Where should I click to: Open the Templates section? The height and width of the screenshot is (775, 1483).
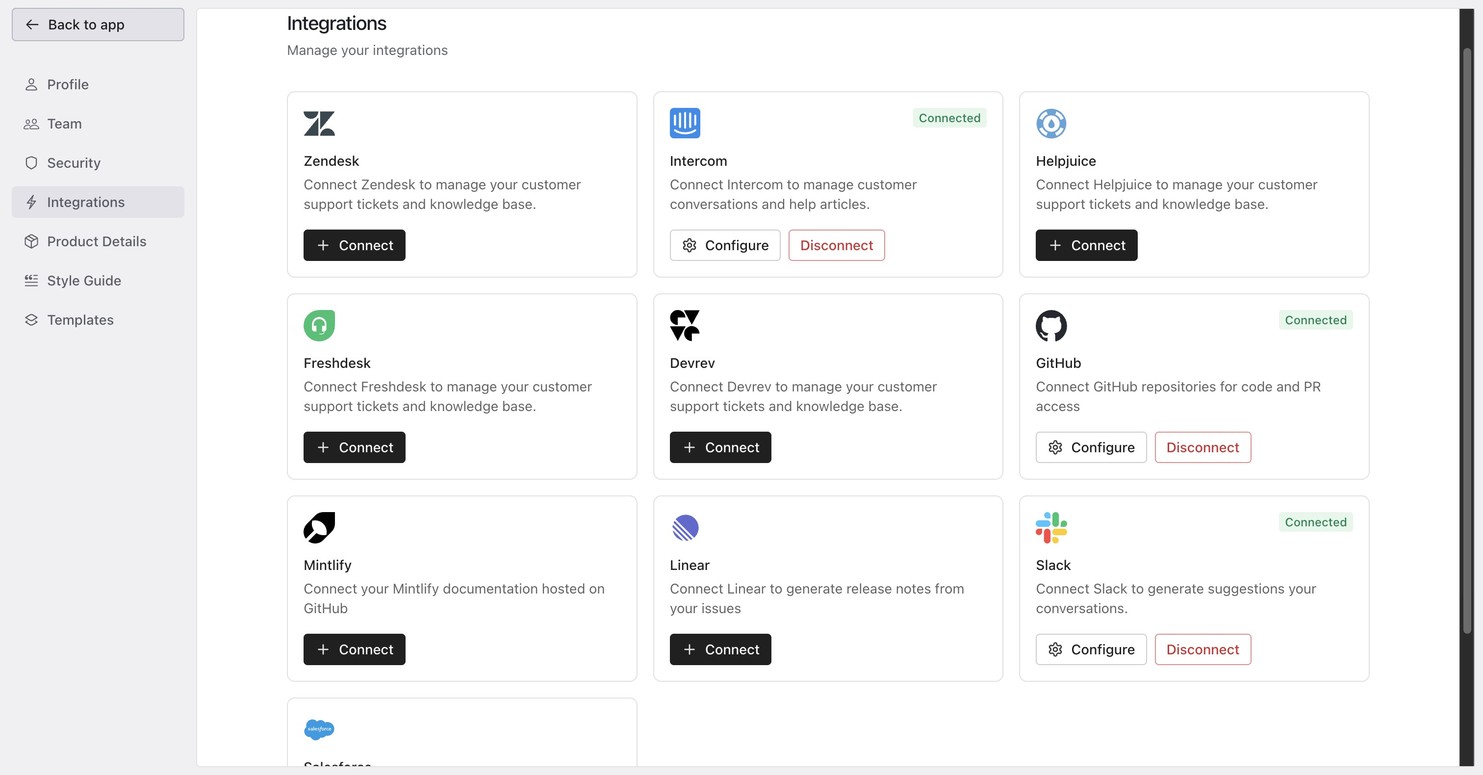pos(98,320)
